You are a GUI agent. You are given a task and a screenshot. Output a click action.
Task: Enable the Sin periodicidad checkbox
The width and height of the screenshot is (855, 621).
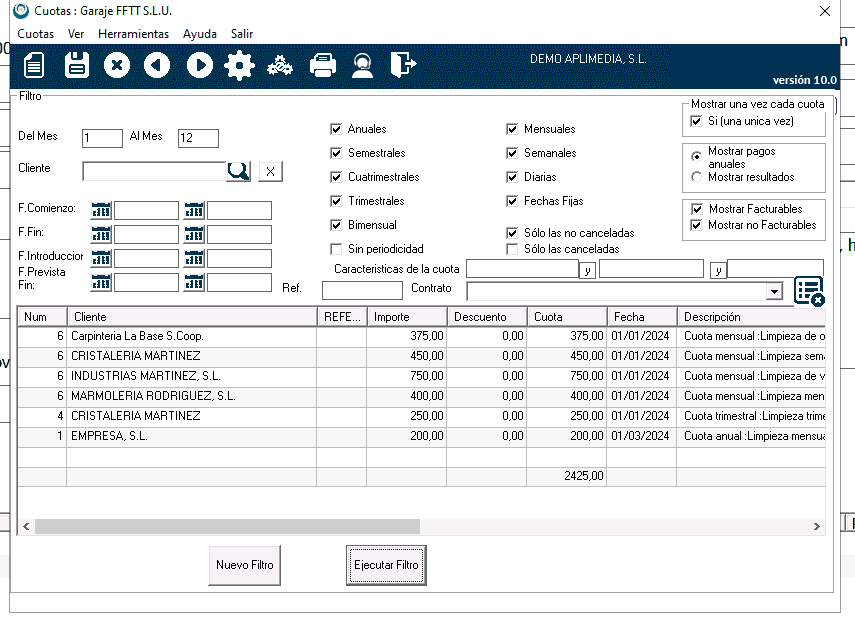[x=337, y=248]
